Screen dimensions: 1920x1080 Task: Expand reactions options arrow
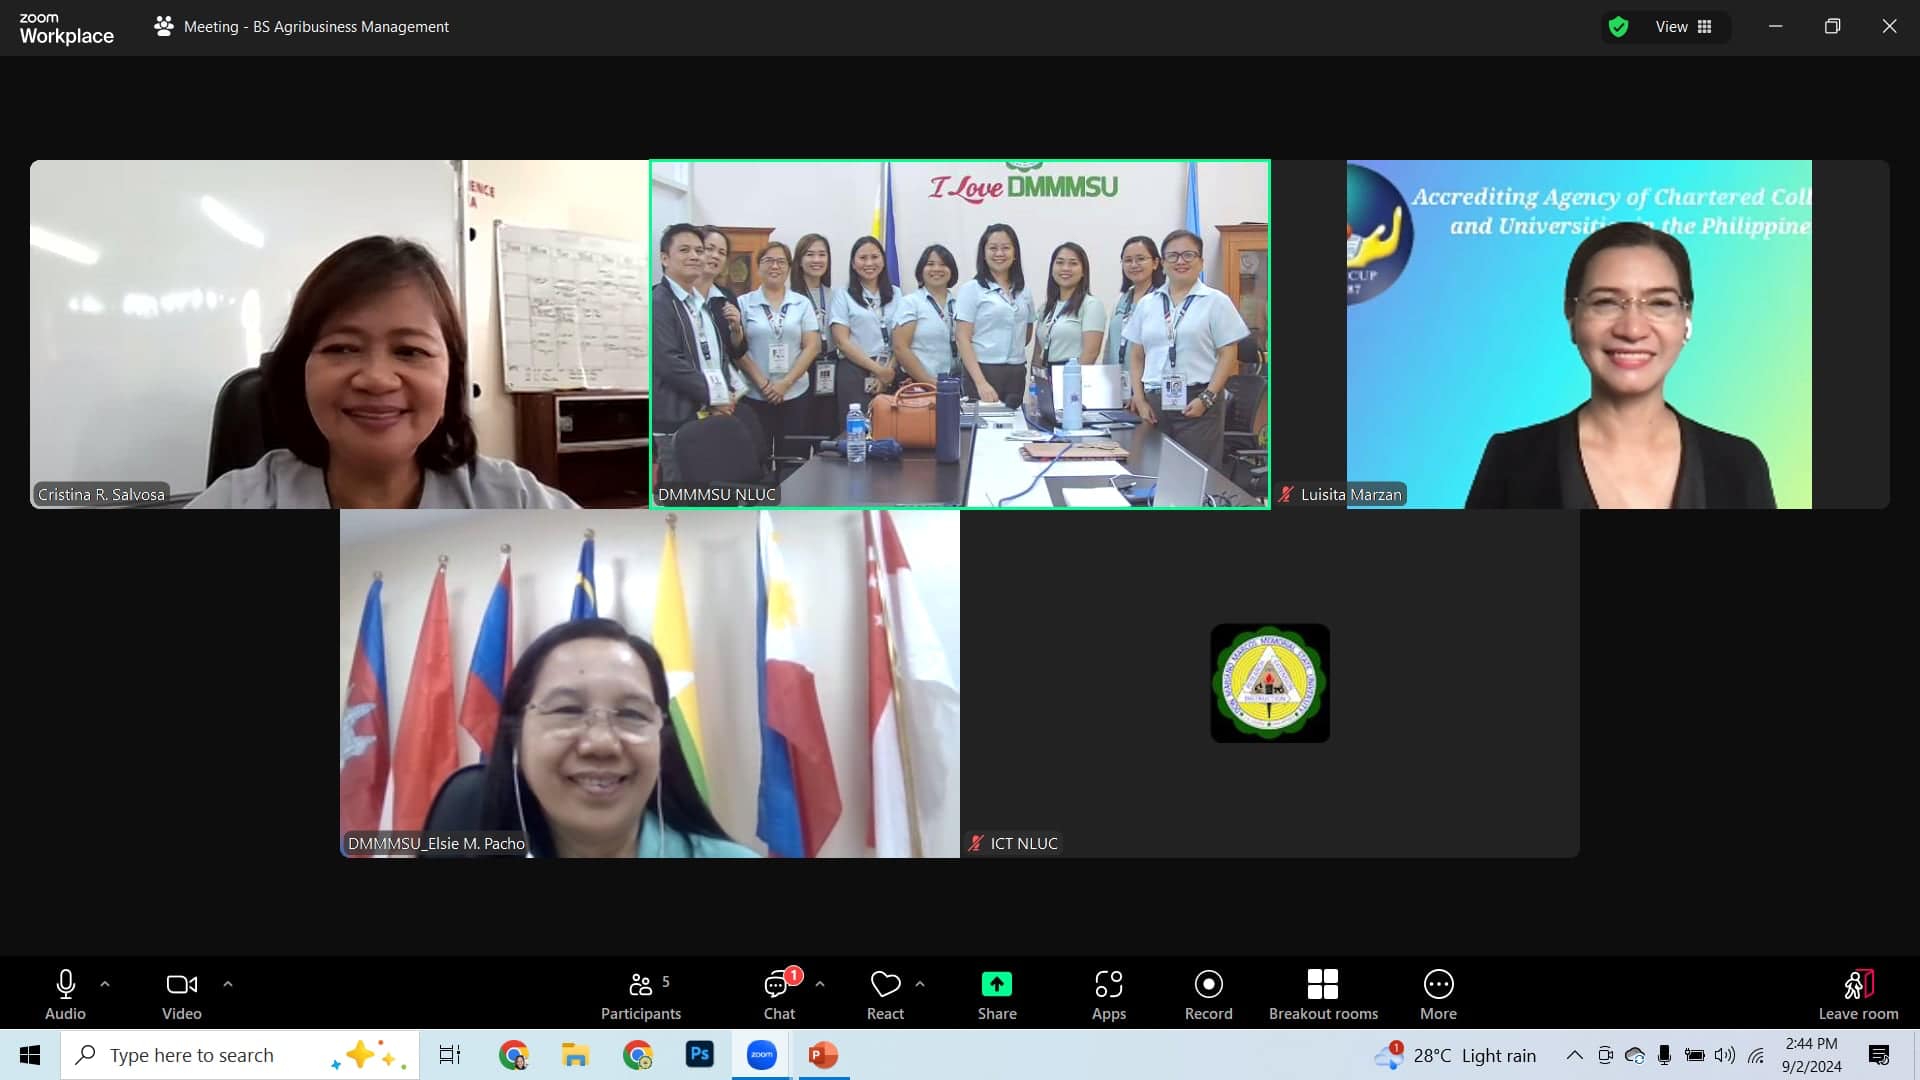pyautogui.click(x=920, y=984)
